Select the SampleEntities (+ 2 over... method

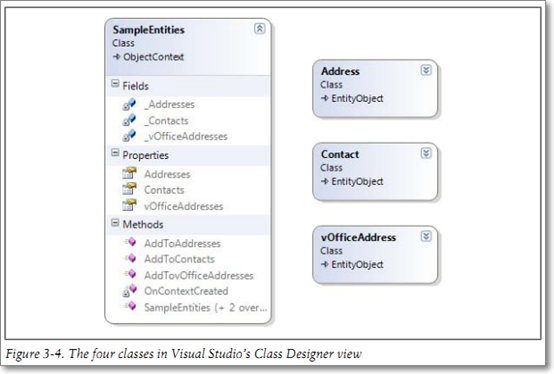click(206, 308)
